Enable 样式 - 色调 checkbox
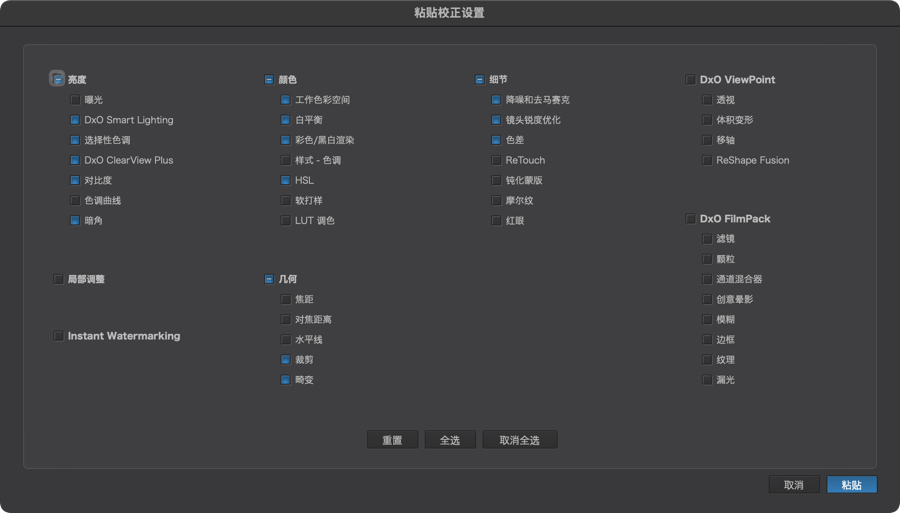This screenshot has width=900, height=513. 286,160
